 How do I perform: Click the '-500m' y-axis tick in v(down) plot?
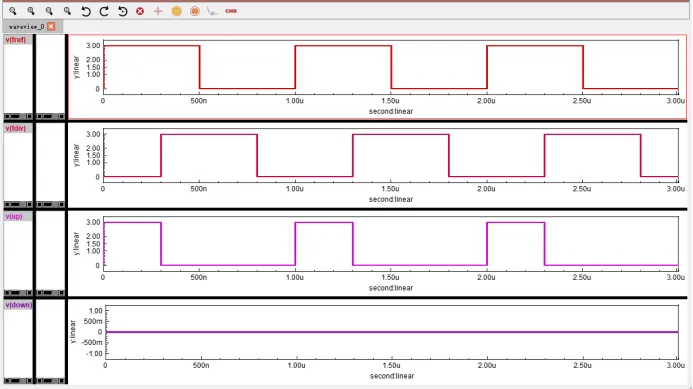[x=92, y=343]
